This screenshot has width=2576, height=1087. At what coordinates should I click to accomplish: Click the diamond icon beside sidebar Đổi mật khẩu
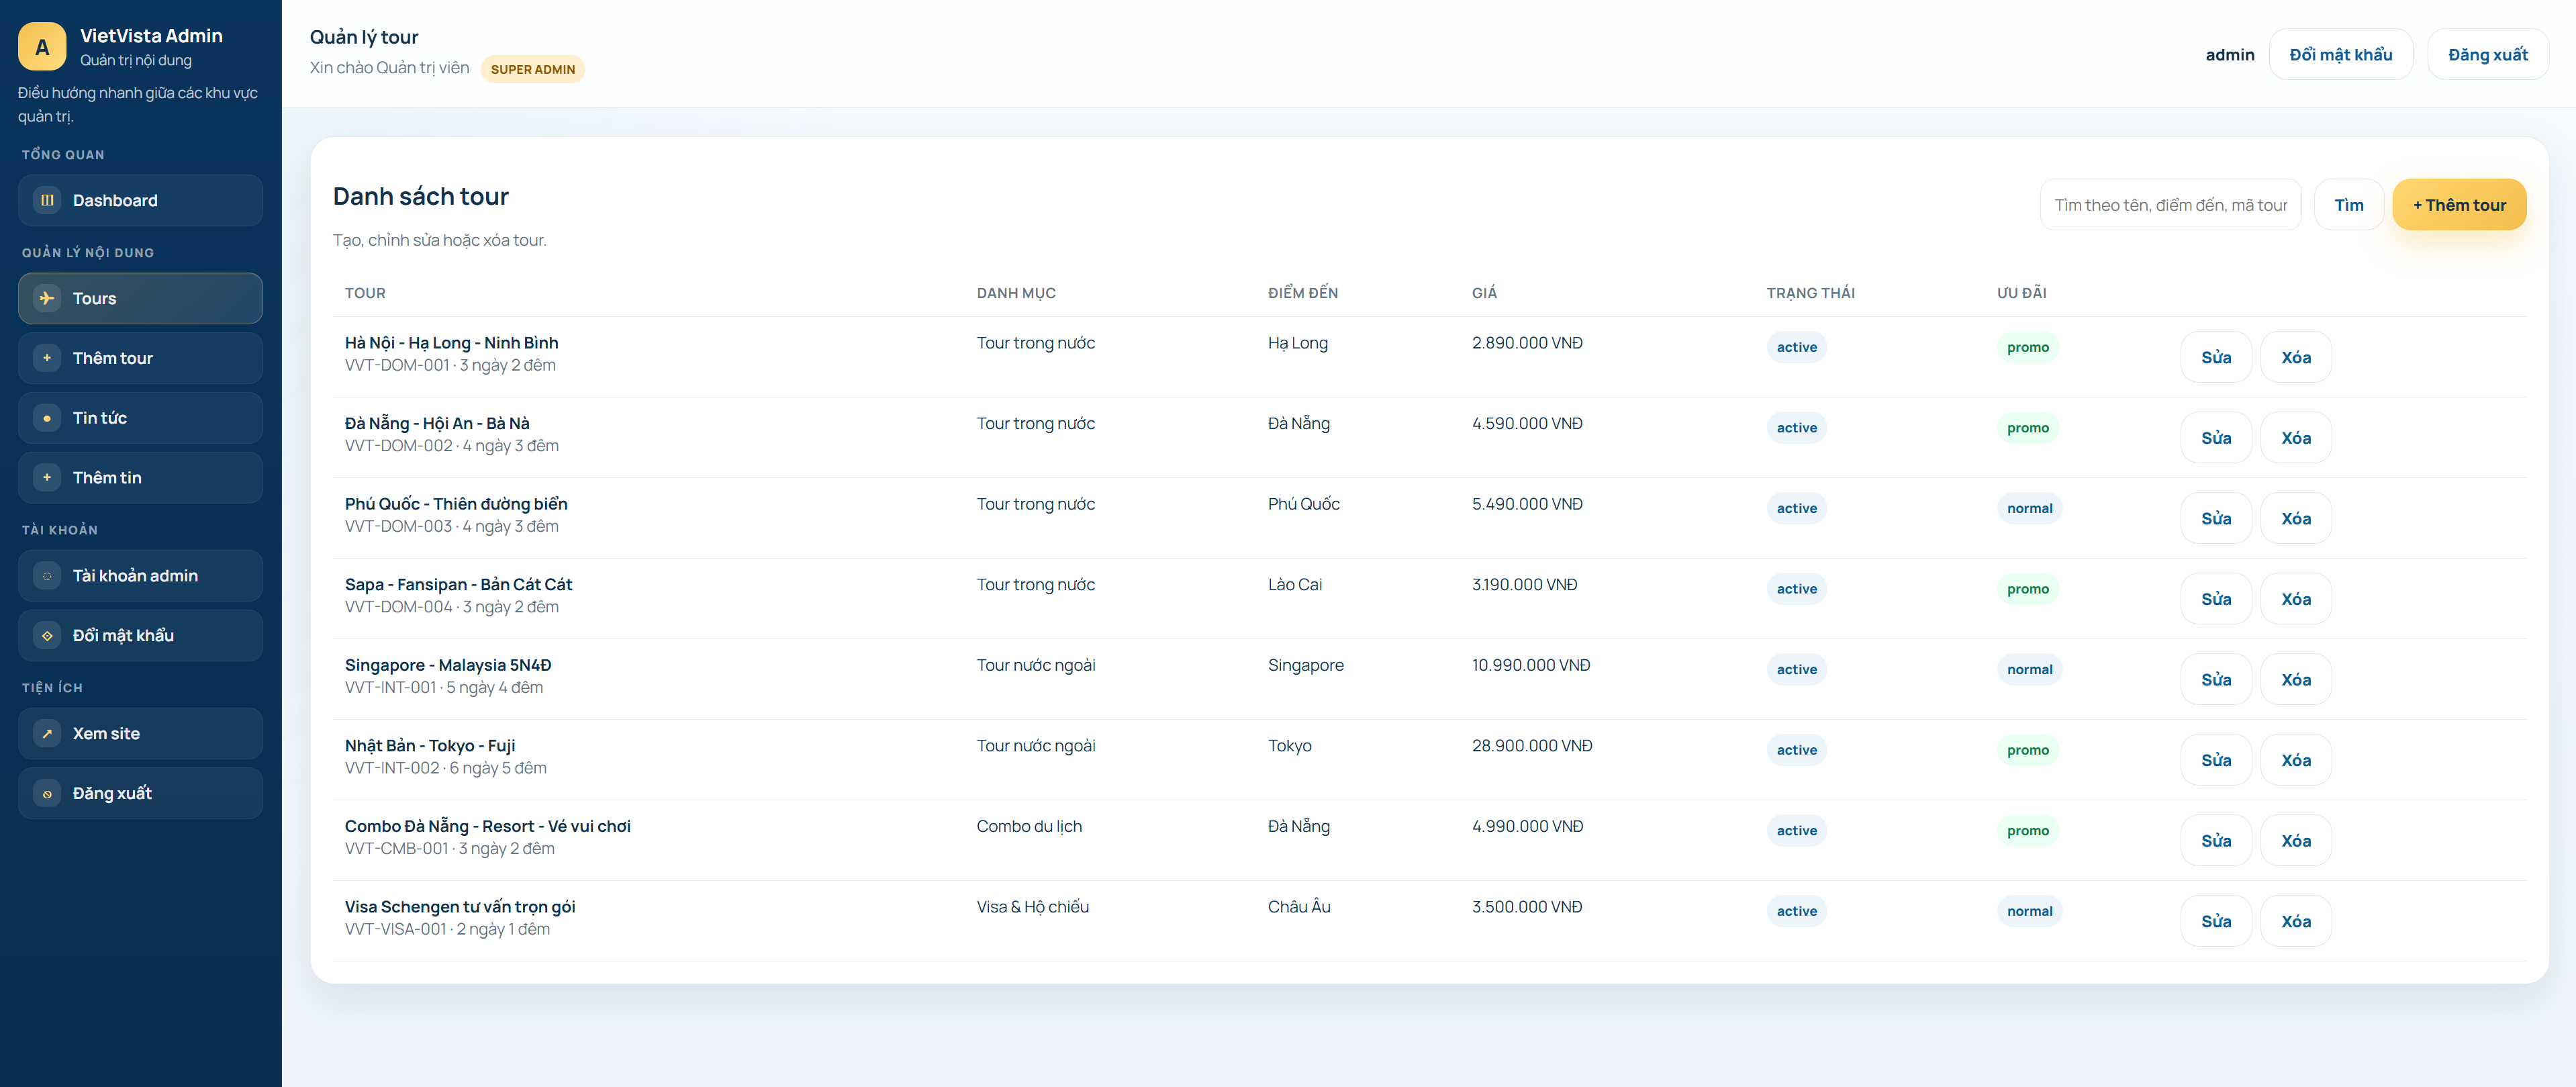[x=47, y=636]
